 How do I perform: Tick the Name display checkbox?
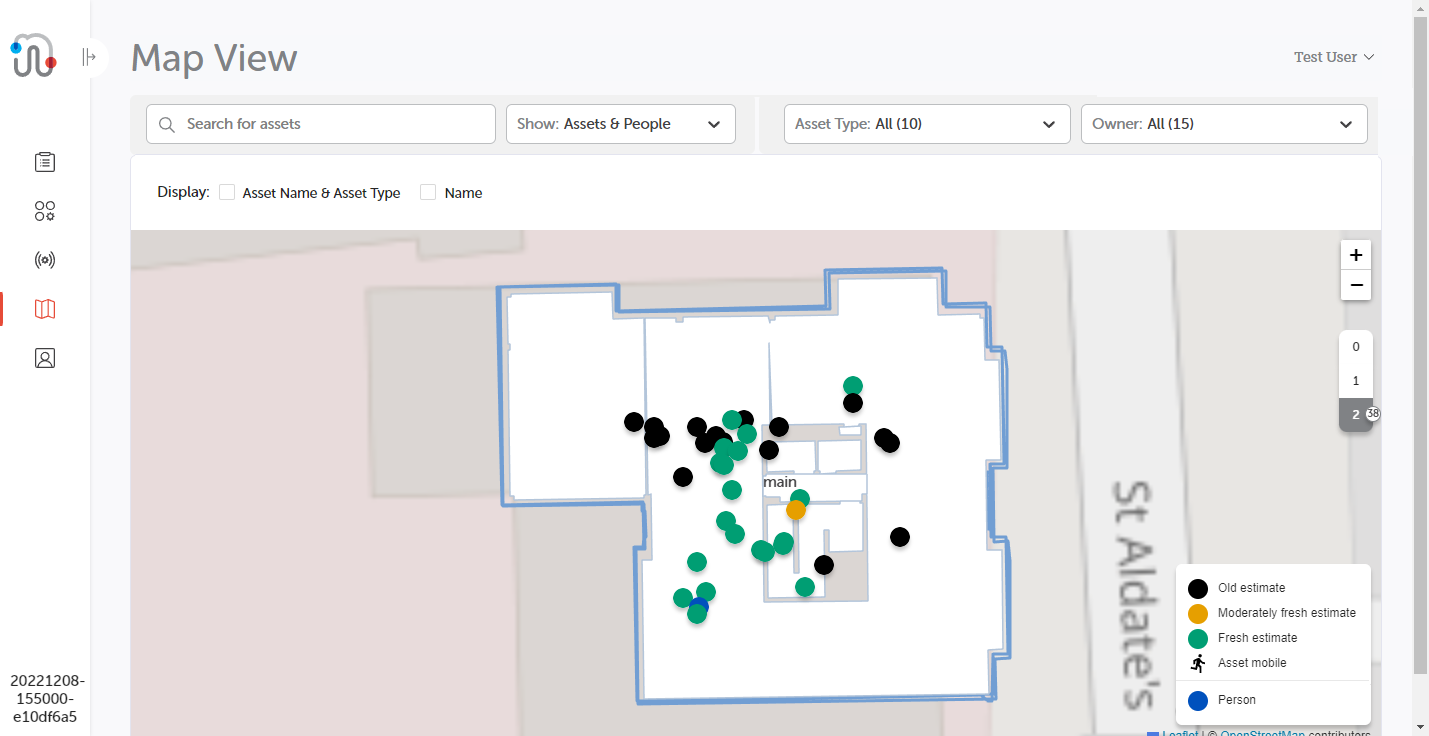(428, 192)
